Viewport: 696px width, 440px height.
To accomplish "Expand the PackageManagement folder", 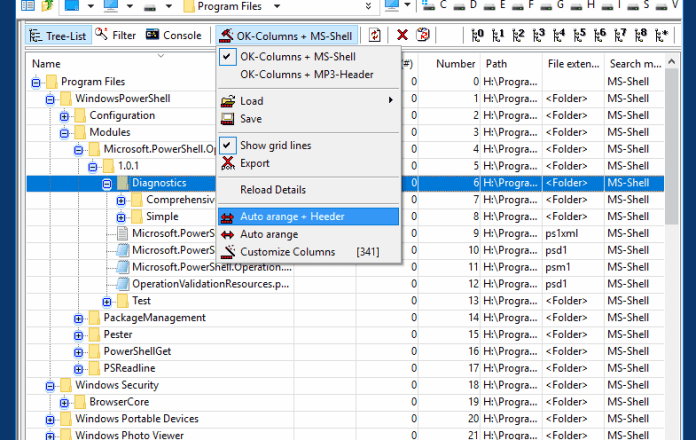I will click(78, 318).
